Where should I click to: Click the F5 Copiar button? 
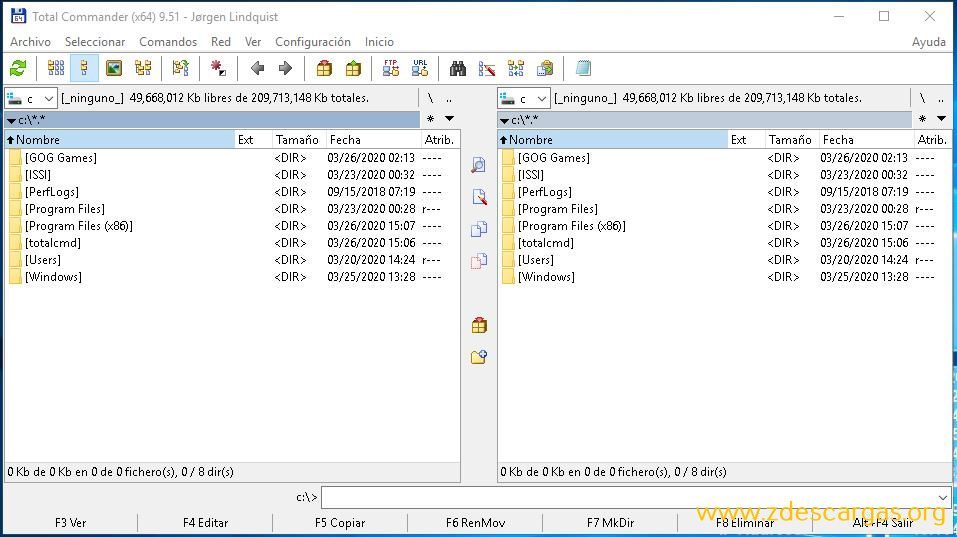point(340,523)
